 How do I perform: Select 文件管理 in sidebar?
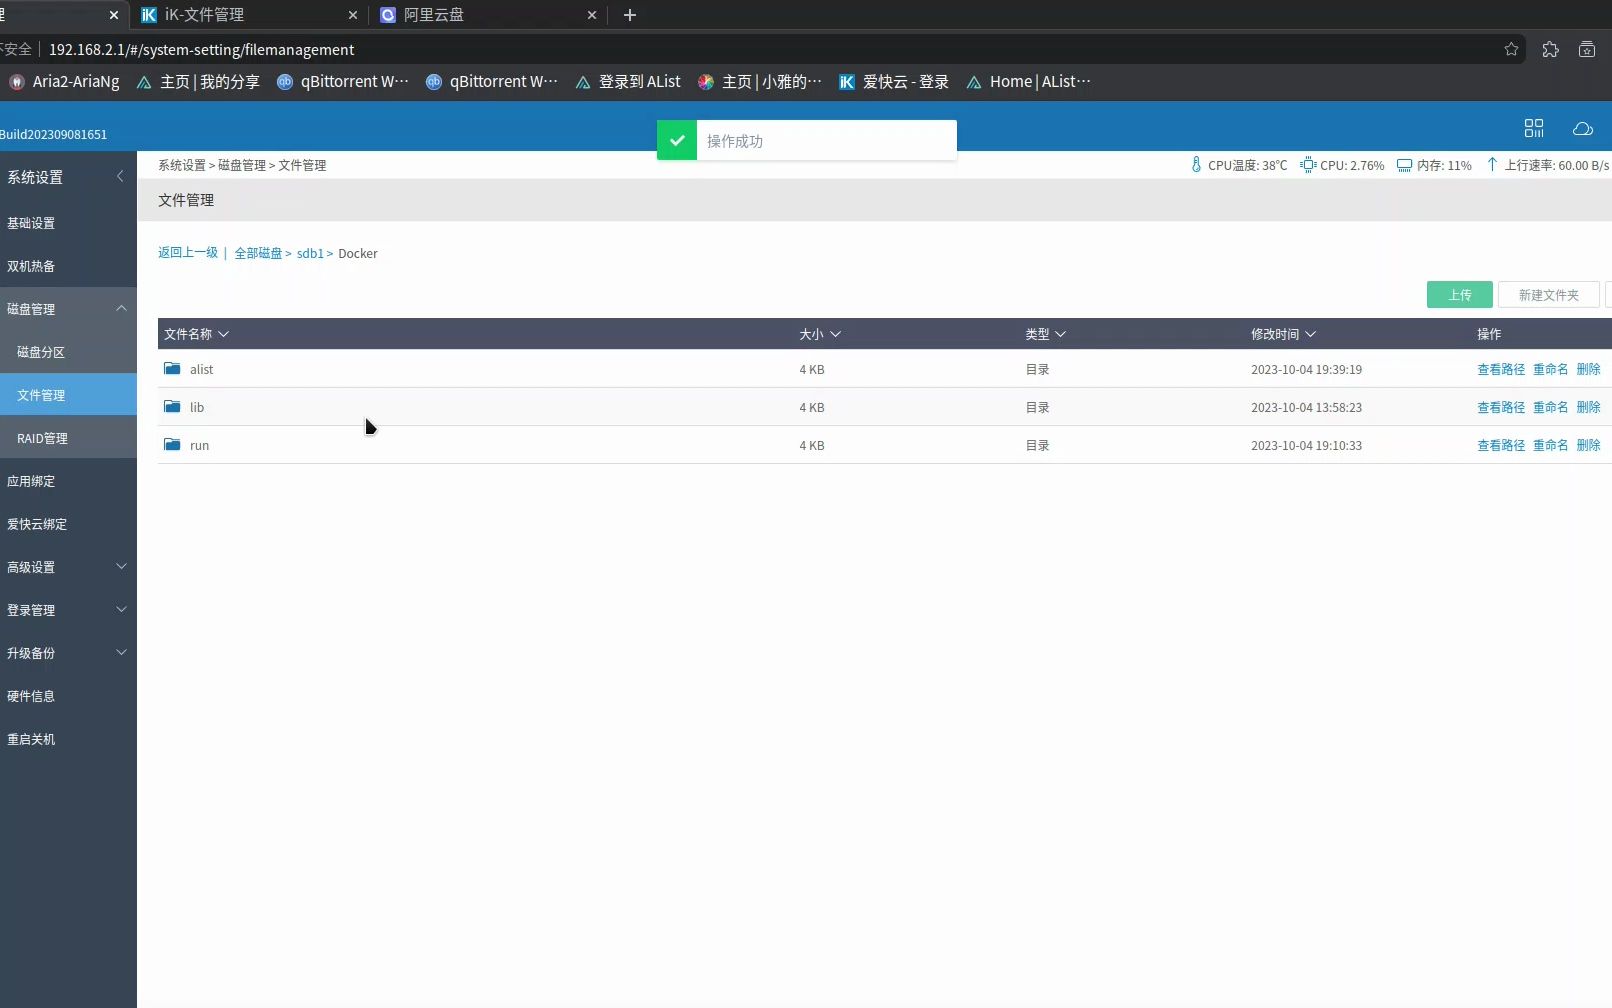[68, 395]
